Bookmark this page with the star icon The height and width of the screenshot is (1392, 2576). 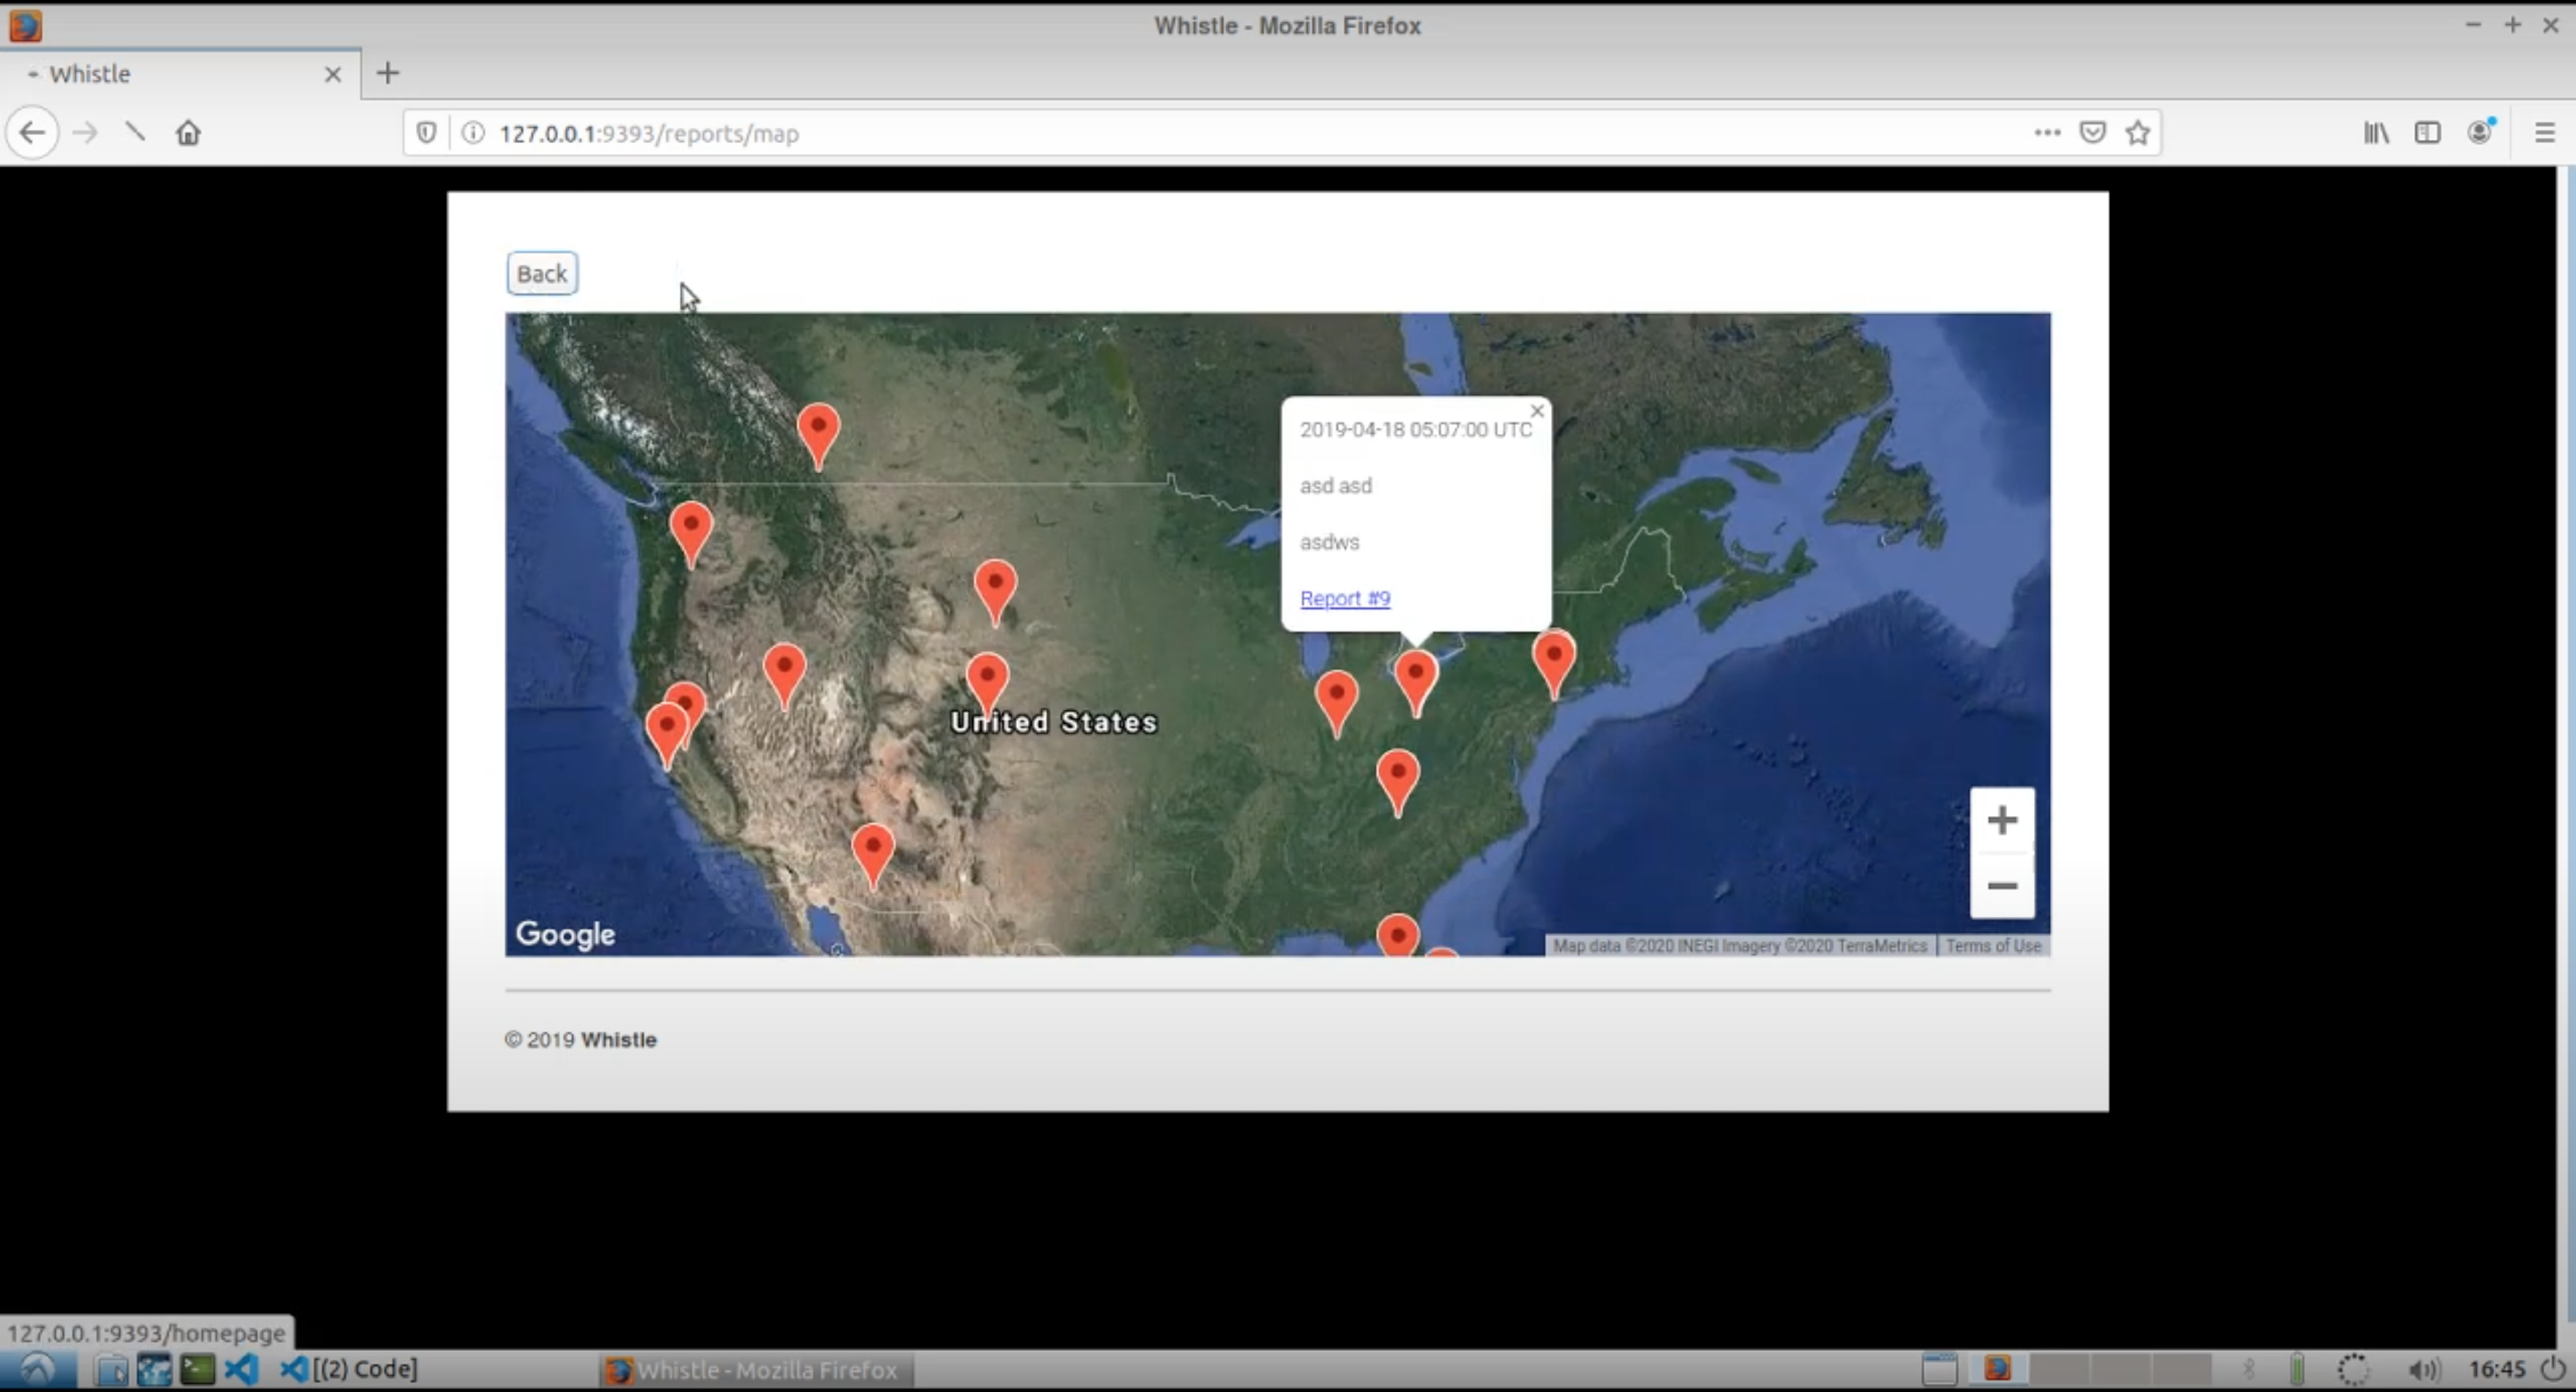[x=2138, y=132]
